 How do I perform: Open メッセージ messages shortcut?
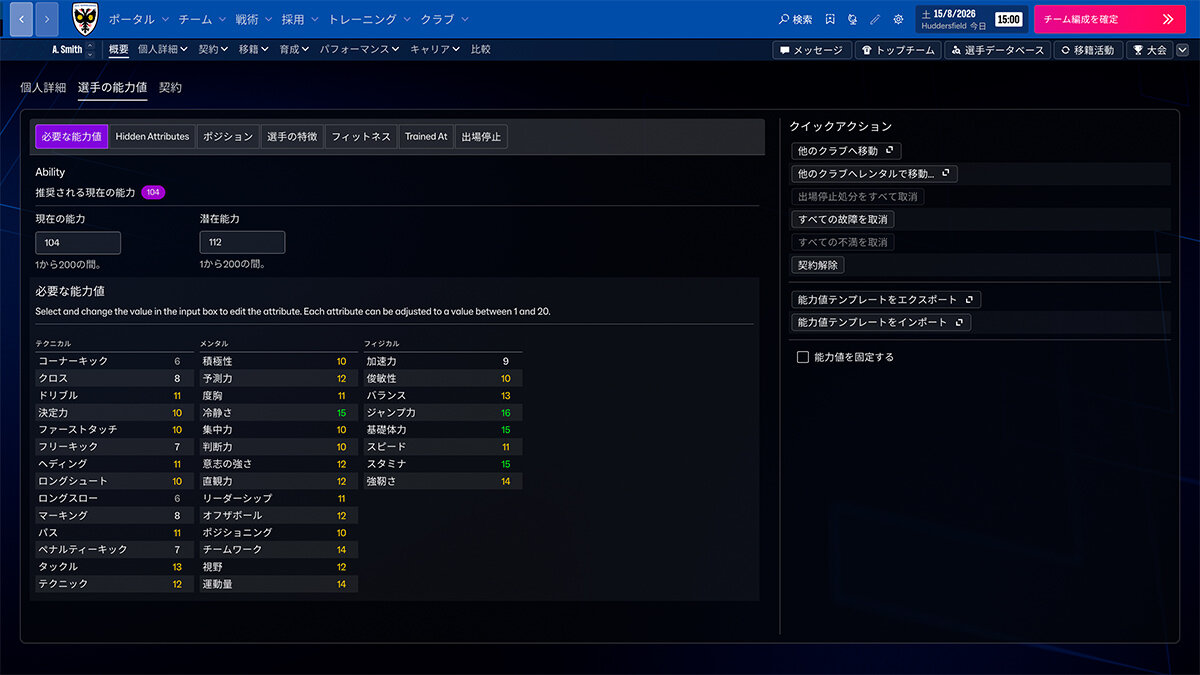(811, 50)
